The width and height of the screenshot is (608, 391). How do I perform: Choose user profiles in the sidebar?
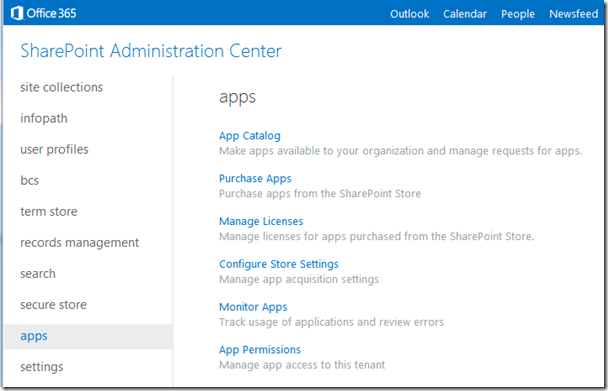coord(54,149)
